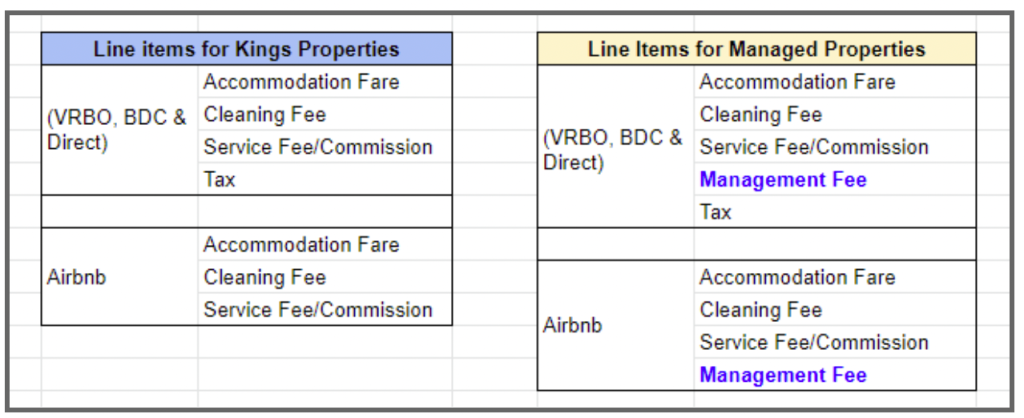Click Kings VRBO section Accommodation Fare cell

tap(301, 82)
